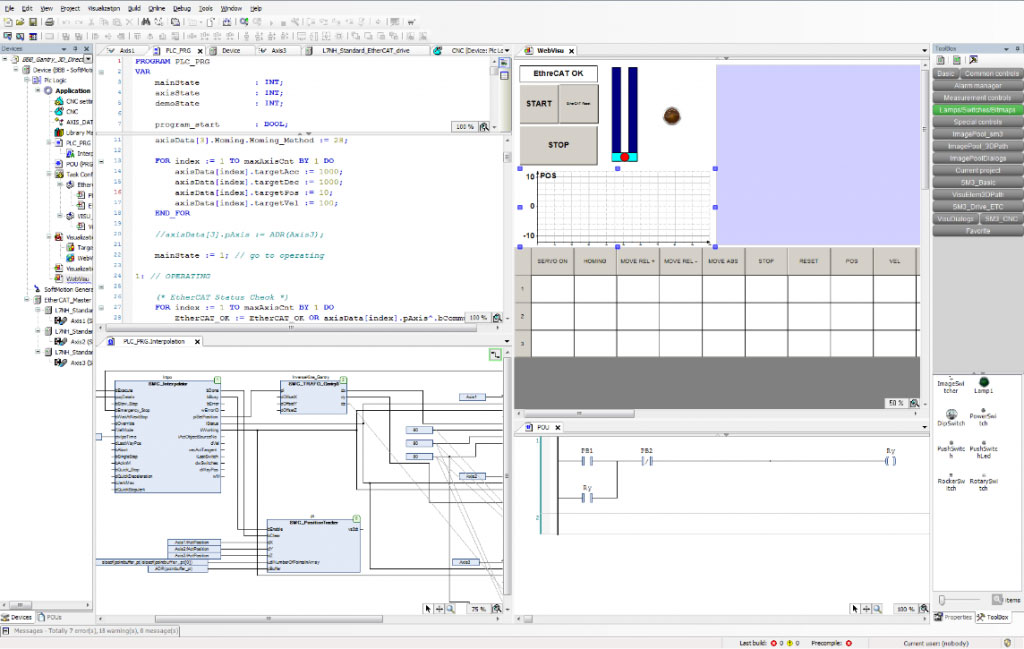Screen dimensions: 1024x649
Task: Click the Find binoculars toolbar icon
Action: (x=146, y=22)
